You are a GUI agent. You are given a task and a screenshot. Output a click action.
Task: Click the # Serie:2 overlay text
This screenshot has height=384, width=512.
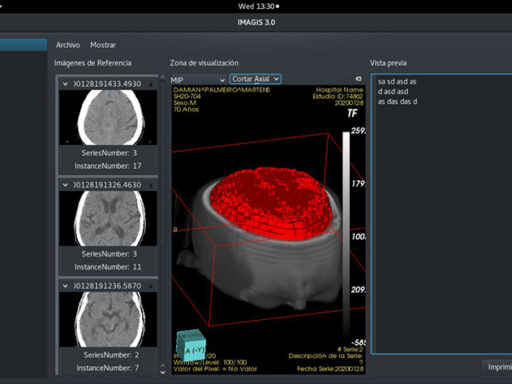tap(350, 349)
